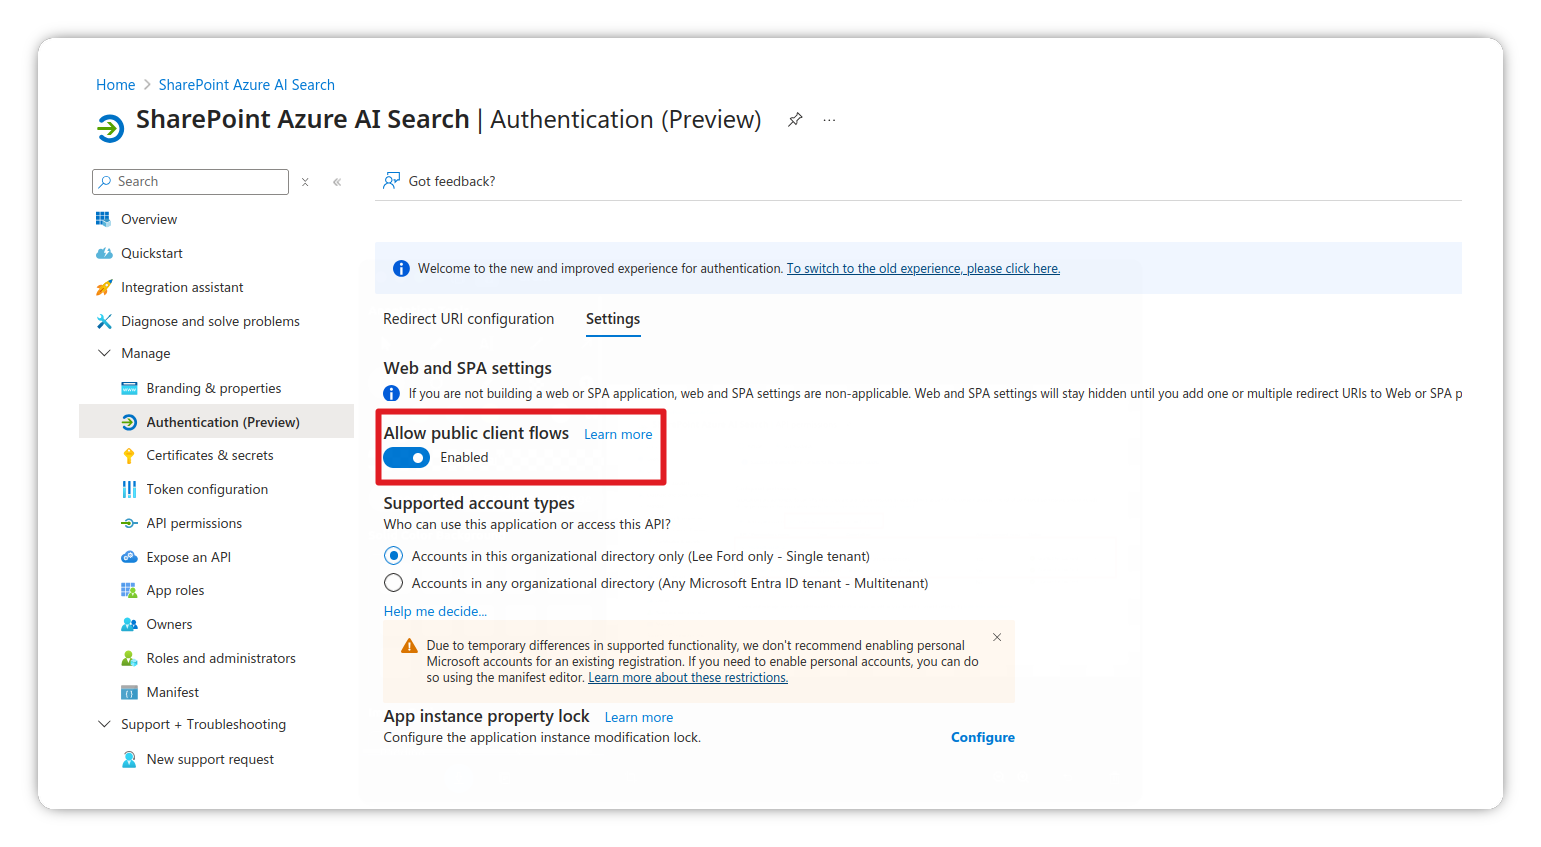The height and width of the screenshot is (847, 1541).
Task: Collapse the Manage section chevron
Action: click(x=104, y=352)
